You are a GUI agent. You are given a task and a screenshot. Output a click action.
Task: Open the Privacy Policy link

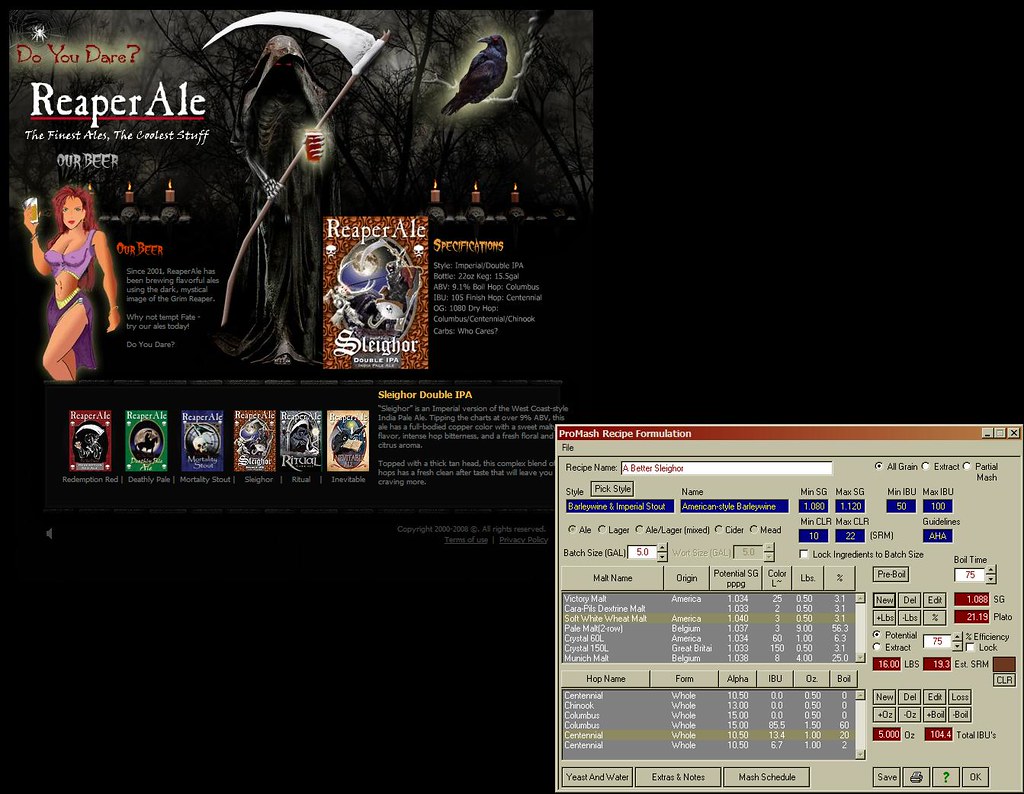pyautogui.click(x=523, y=540)
